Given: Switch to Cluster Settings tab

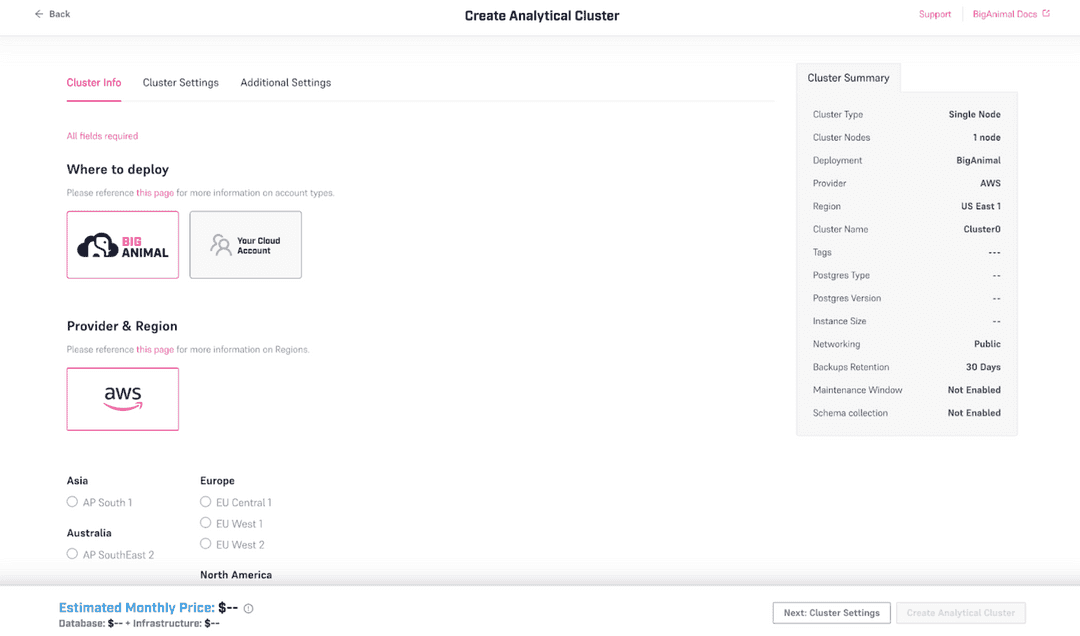Looking at the screenshot, I should coord(180,83).
